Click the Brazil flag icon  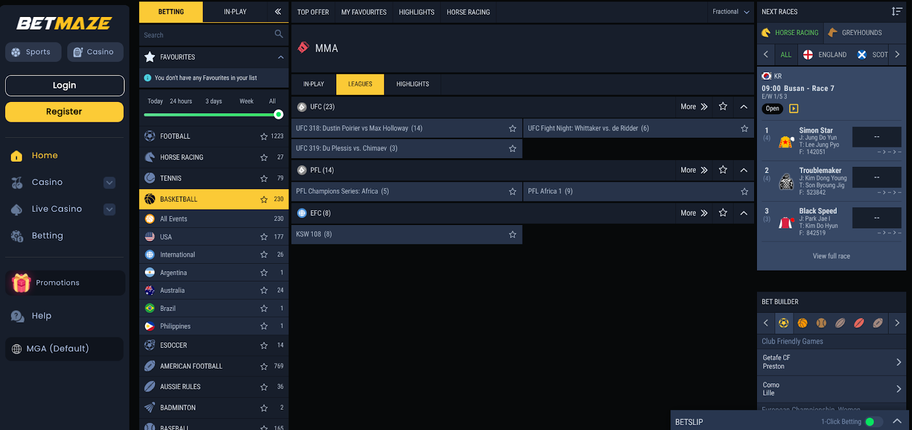pyautogui.click(x=149, y=308)
